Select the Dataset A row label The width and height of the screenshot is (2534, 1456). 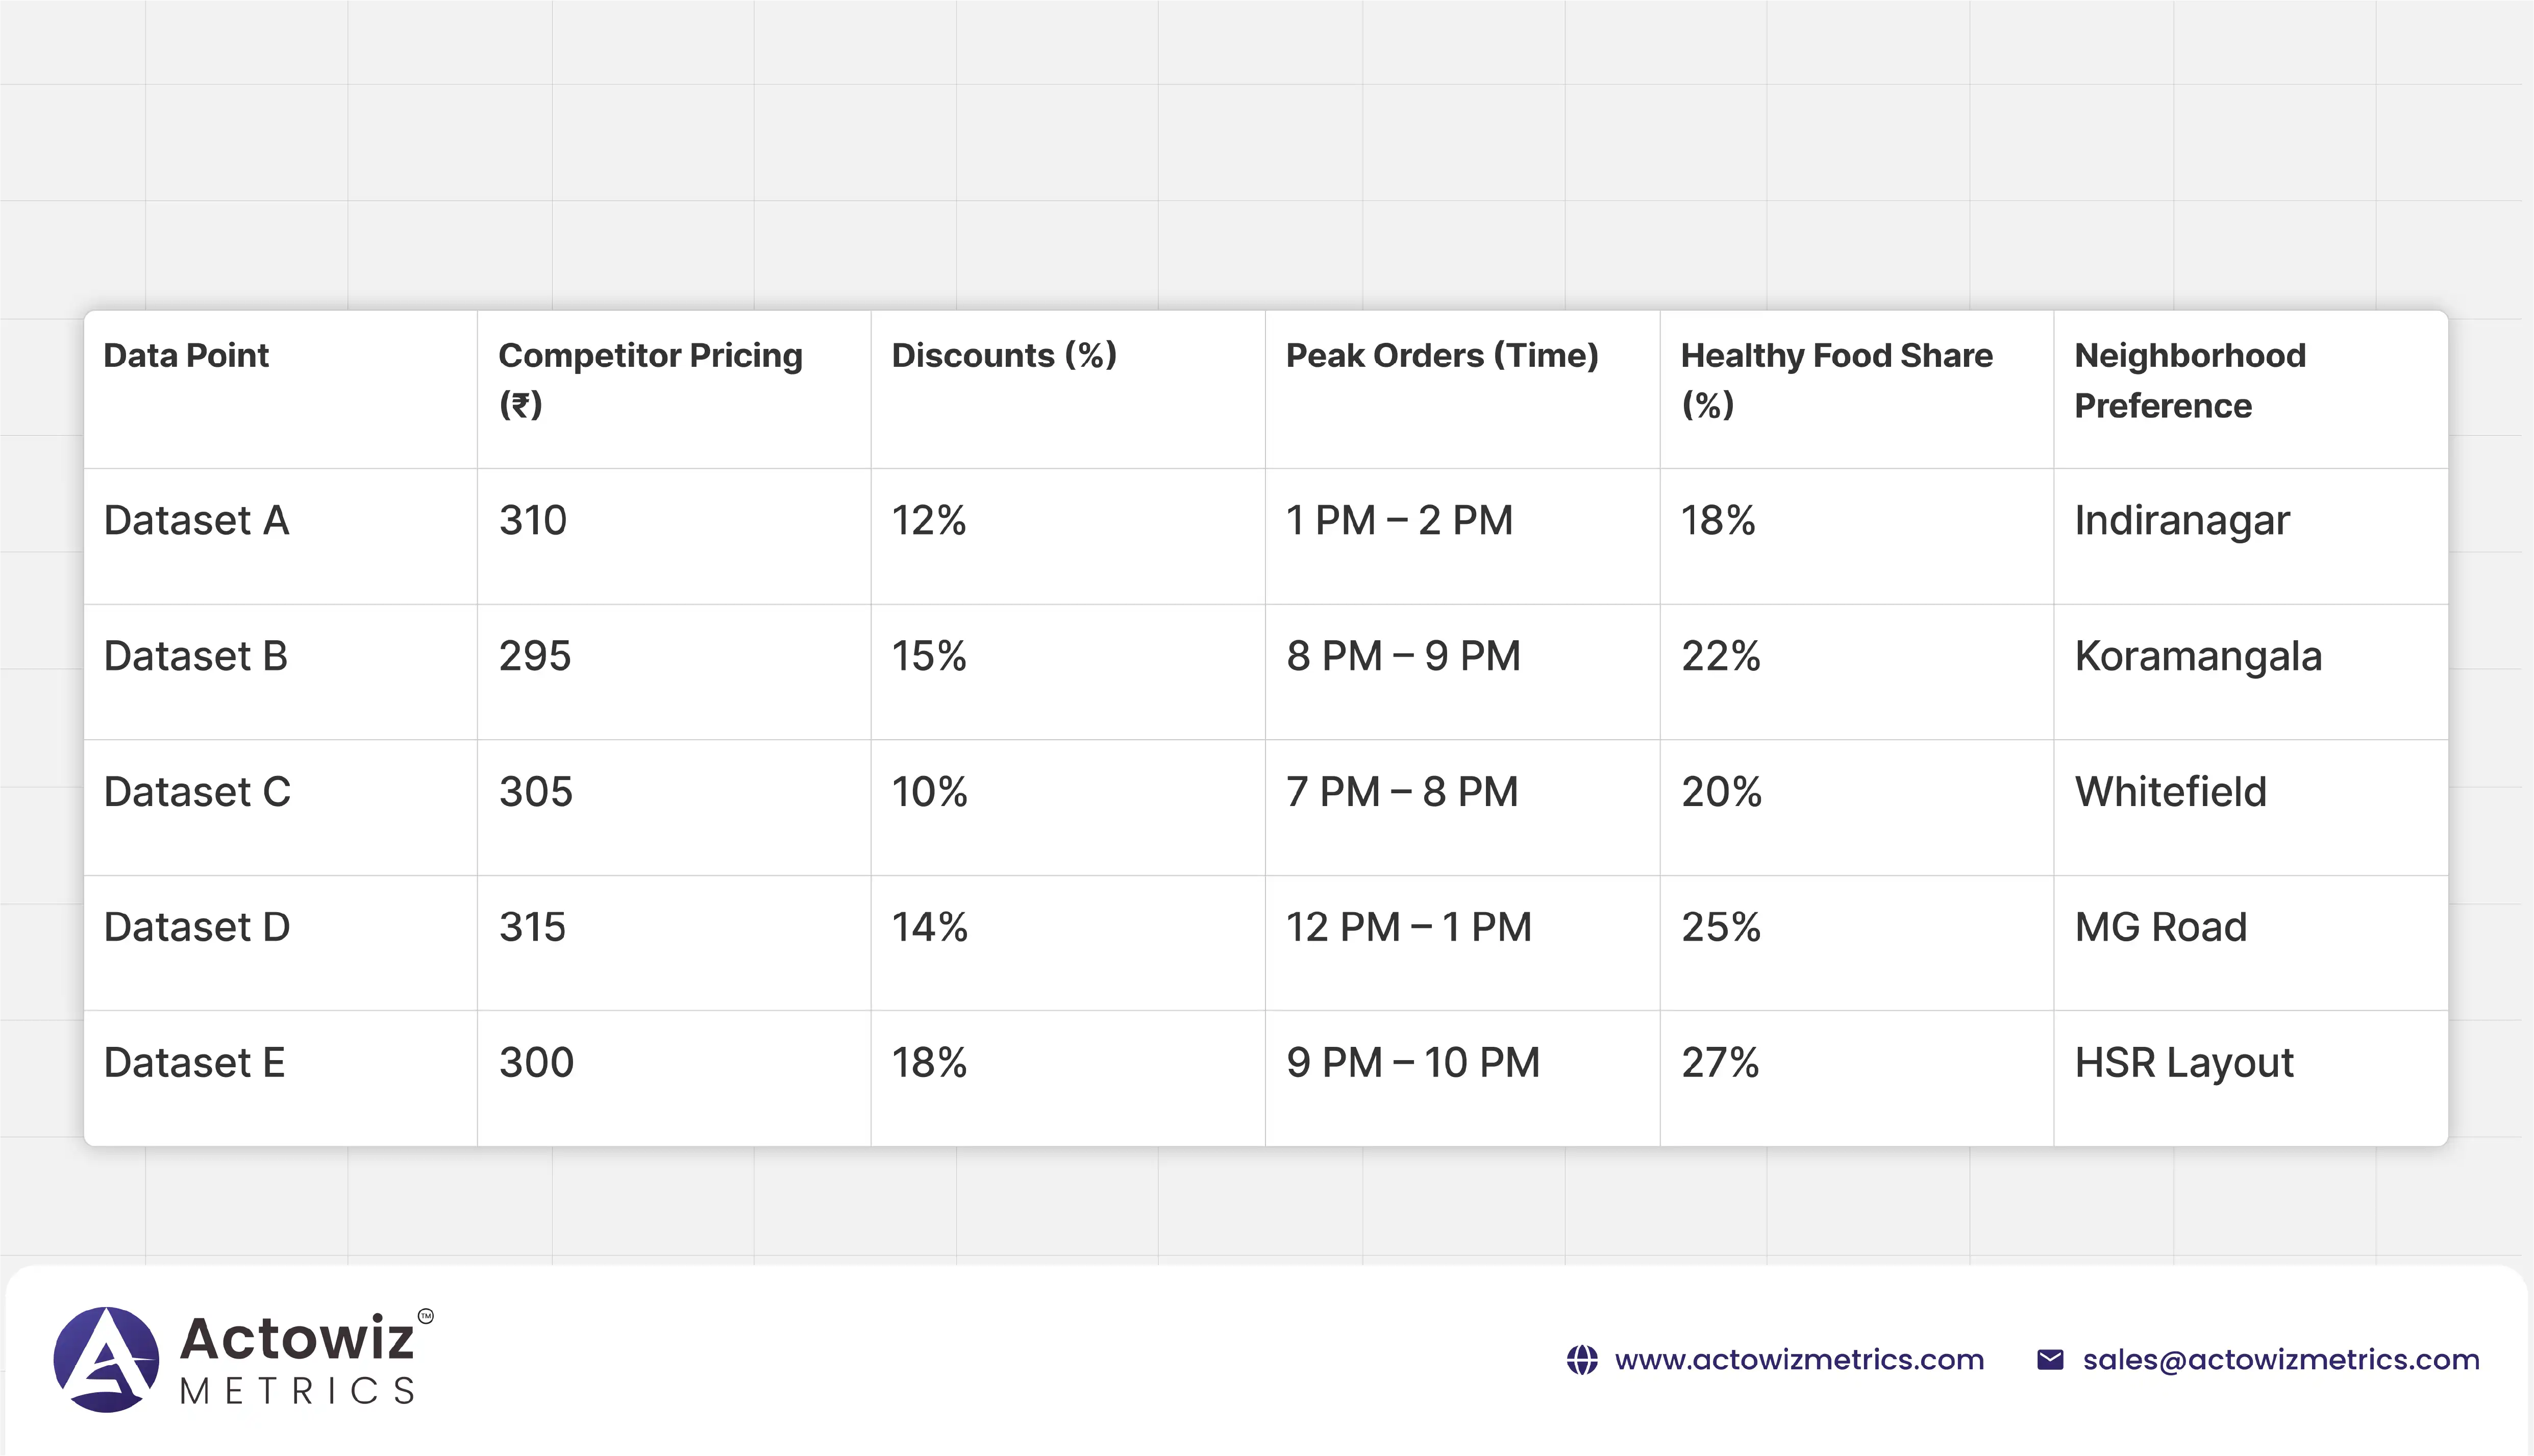pyautogui.click(x=196, y=521)
